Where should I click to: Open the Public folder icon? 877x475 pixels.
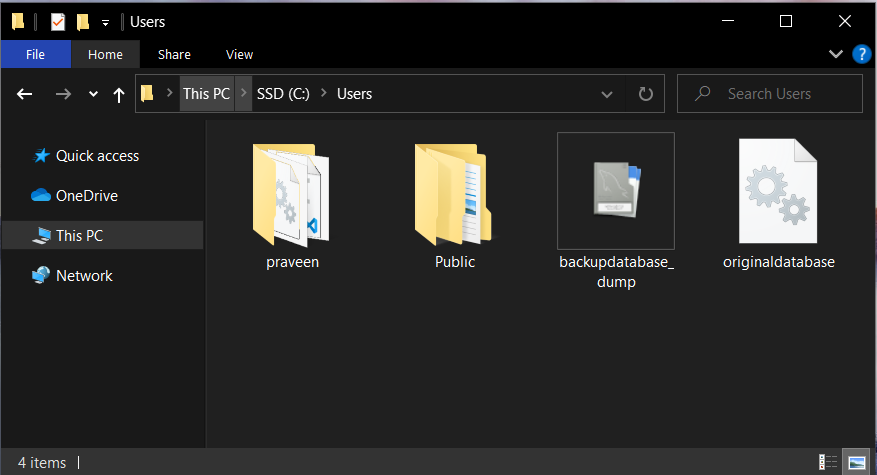453,194
